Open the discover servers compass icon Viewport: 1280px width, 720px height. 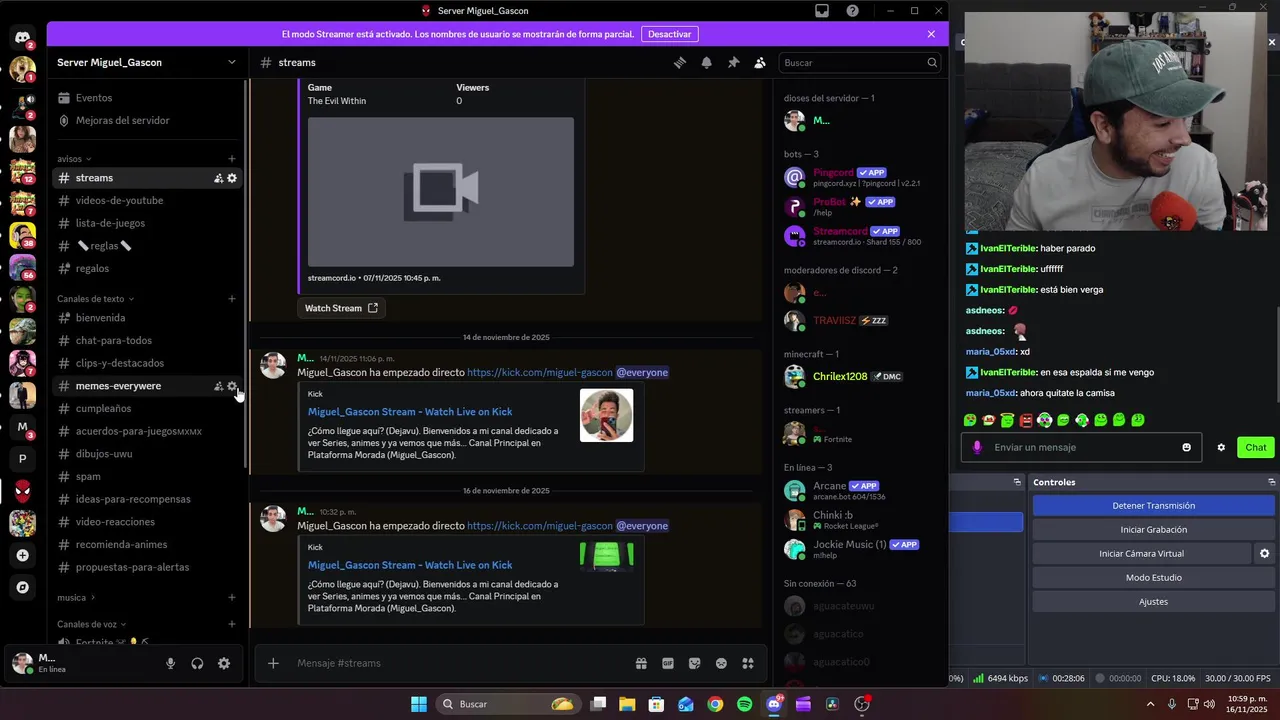22,587
